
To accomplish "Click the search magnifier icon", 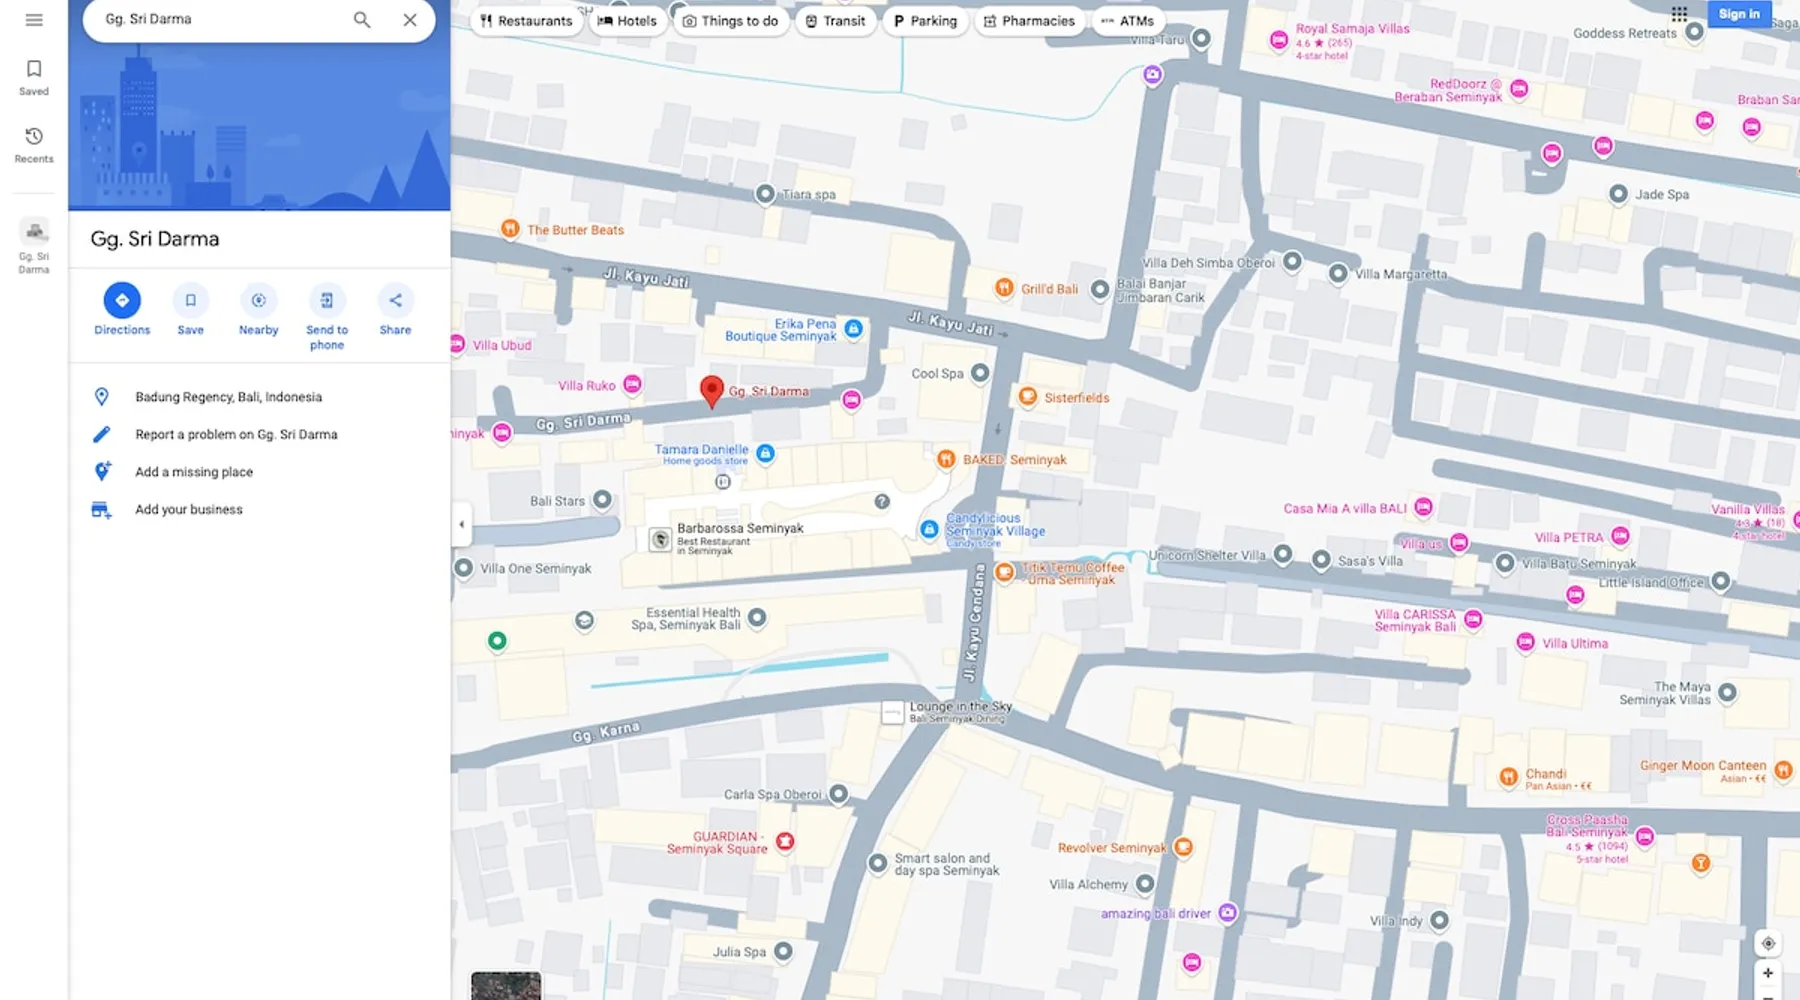I will [362, 20].
